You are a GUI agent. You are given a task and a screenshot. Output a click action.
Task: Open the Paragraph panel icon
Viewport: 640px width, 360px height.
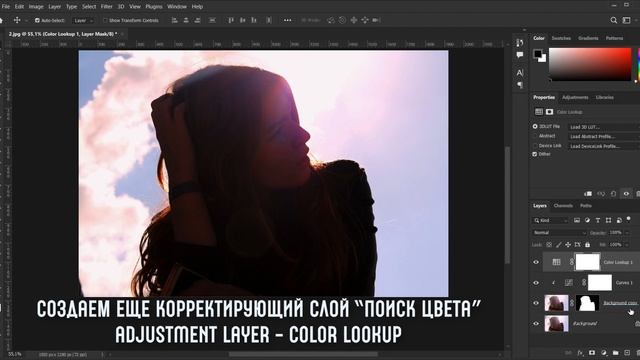520,84
